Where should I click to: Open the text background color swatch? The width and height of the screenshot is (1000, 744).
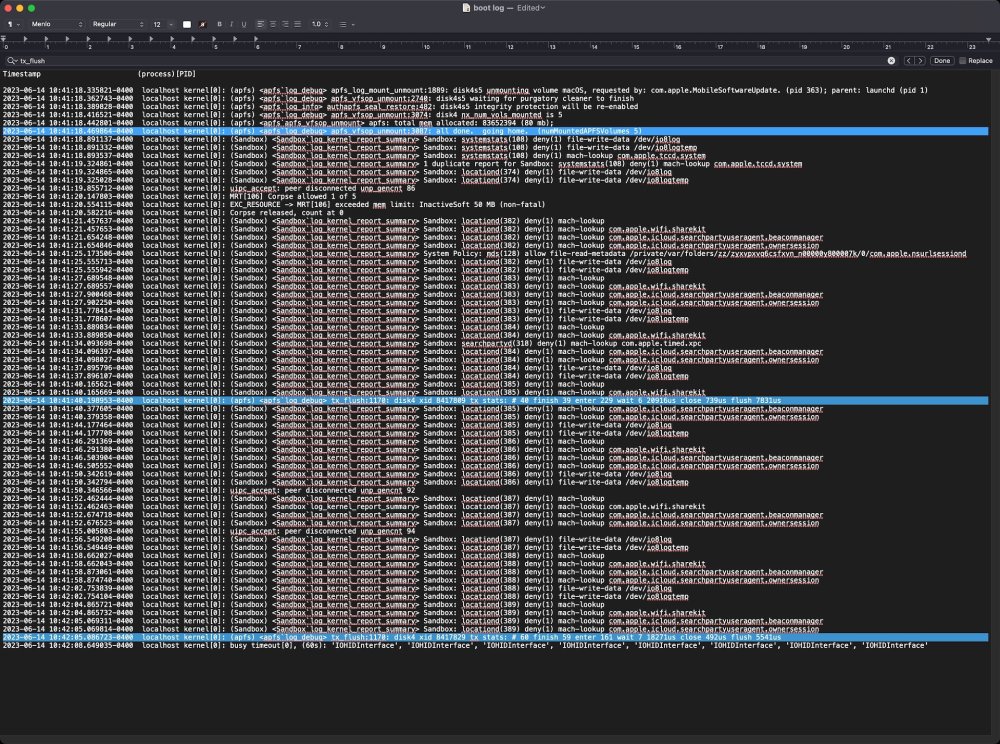point(203,24)
